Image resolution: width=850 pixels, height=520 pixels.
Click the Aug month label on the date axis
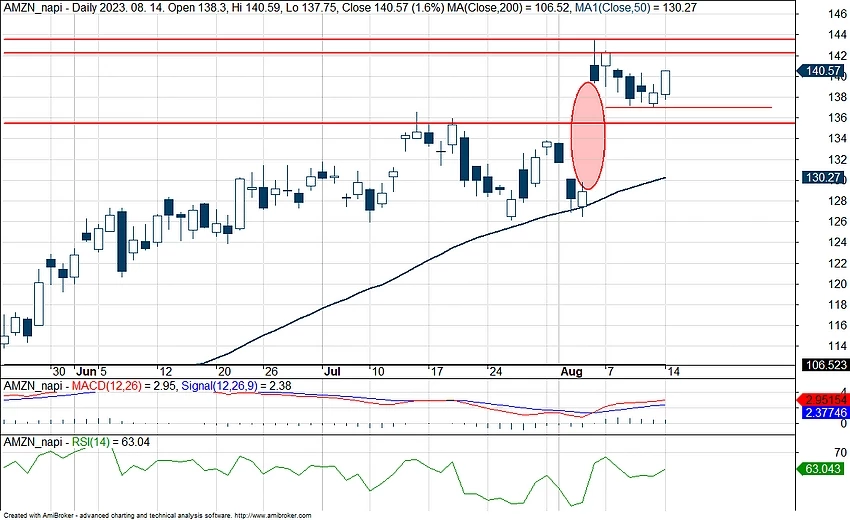point(571,371)
